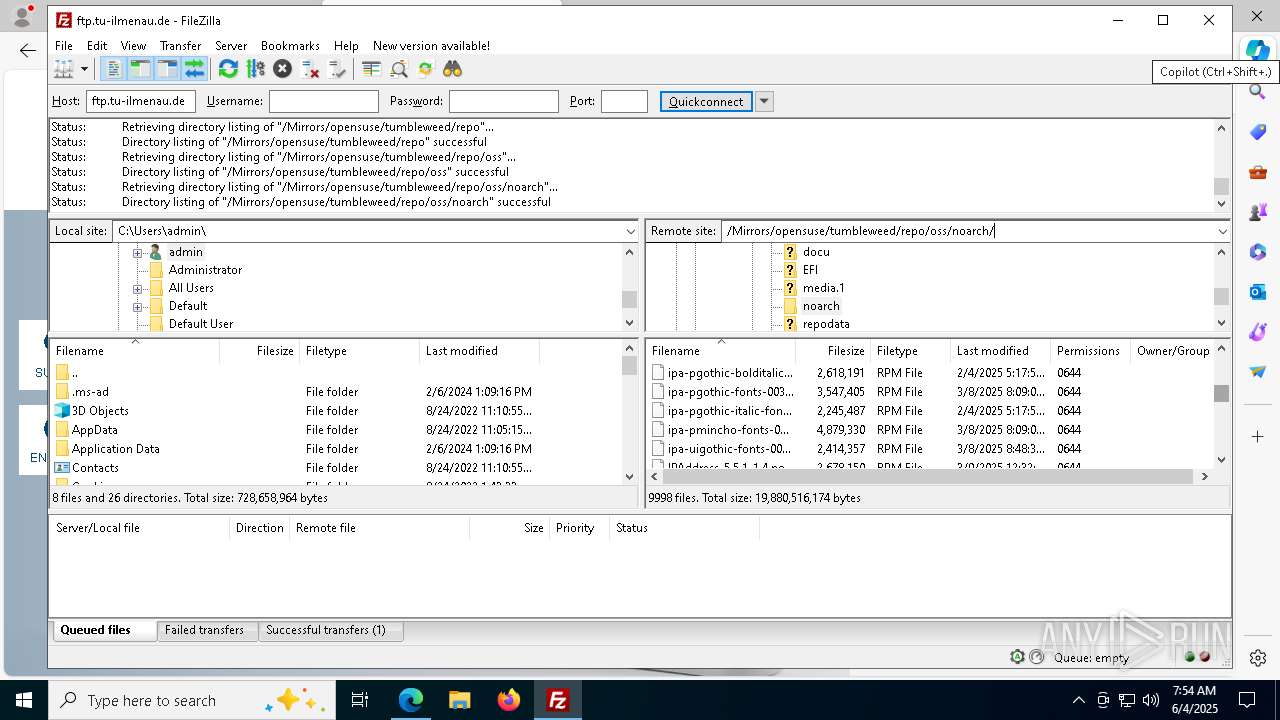Select ipa-pgothic-bolditalic RPM file

[730, 373]
